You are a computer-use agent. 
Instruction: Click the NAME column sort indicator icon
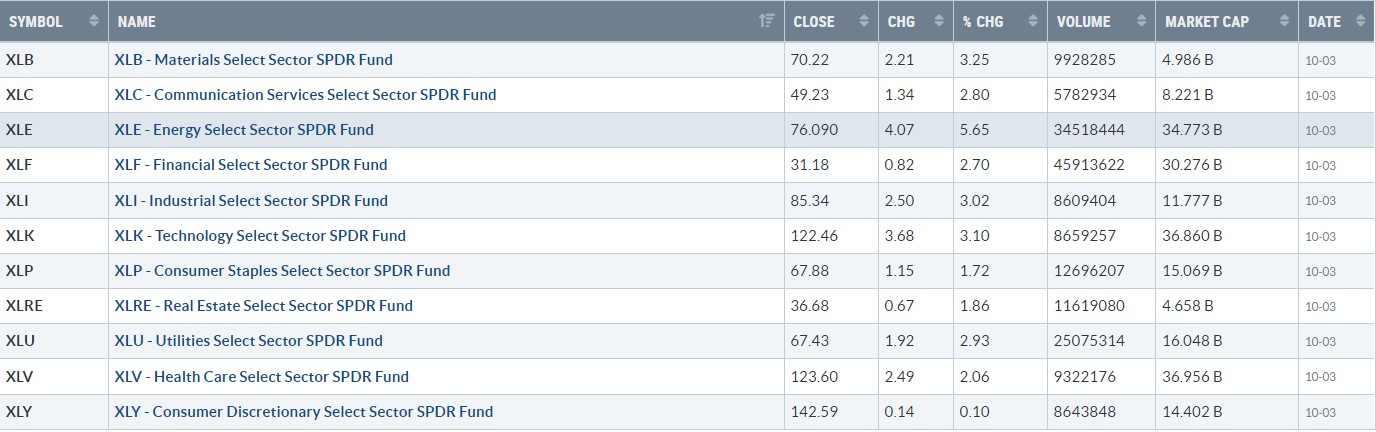767,21
